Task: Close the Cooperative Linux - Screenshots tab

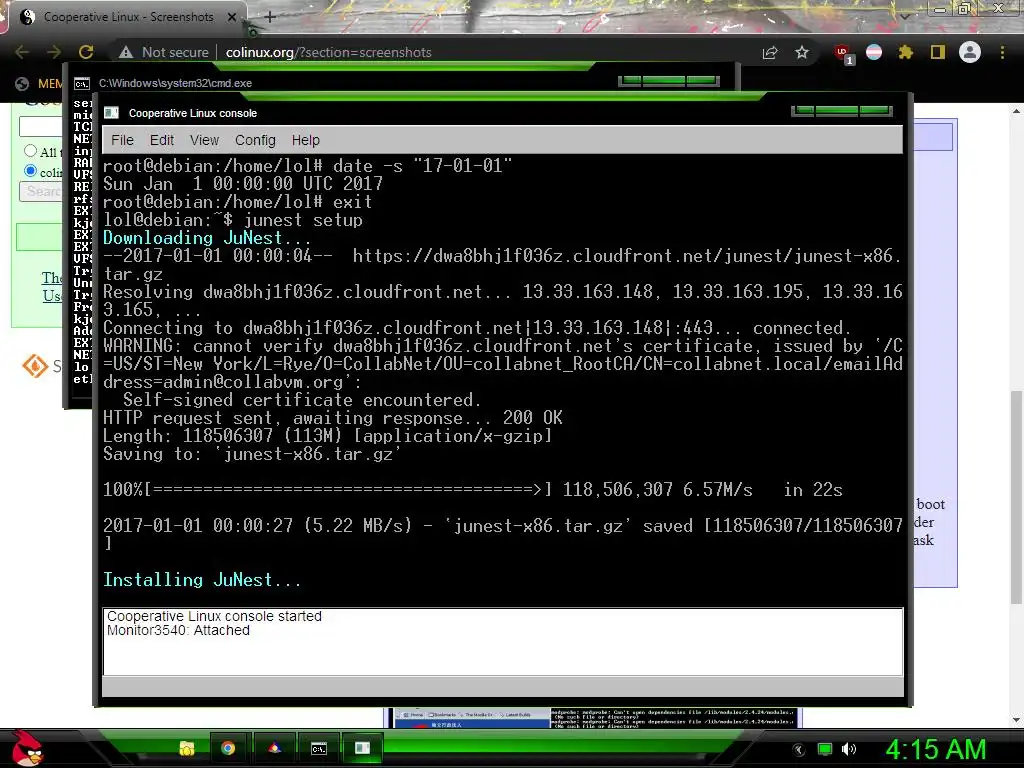Action: pyautogui.click(x=232, y=17)
